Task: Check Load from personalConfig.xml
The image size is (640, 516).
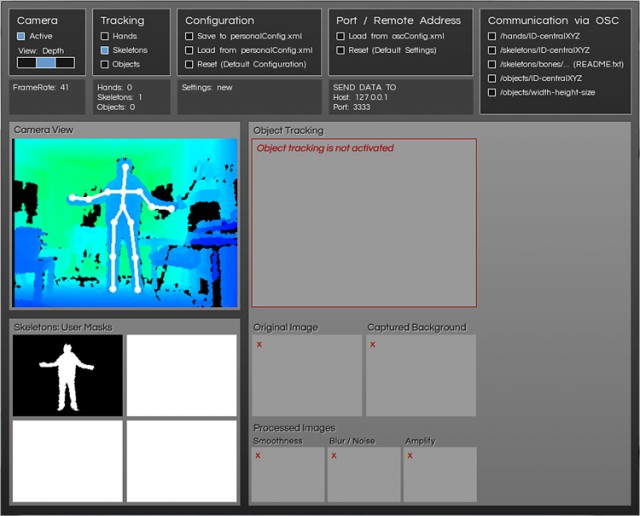Action: (x=190, y=50)
